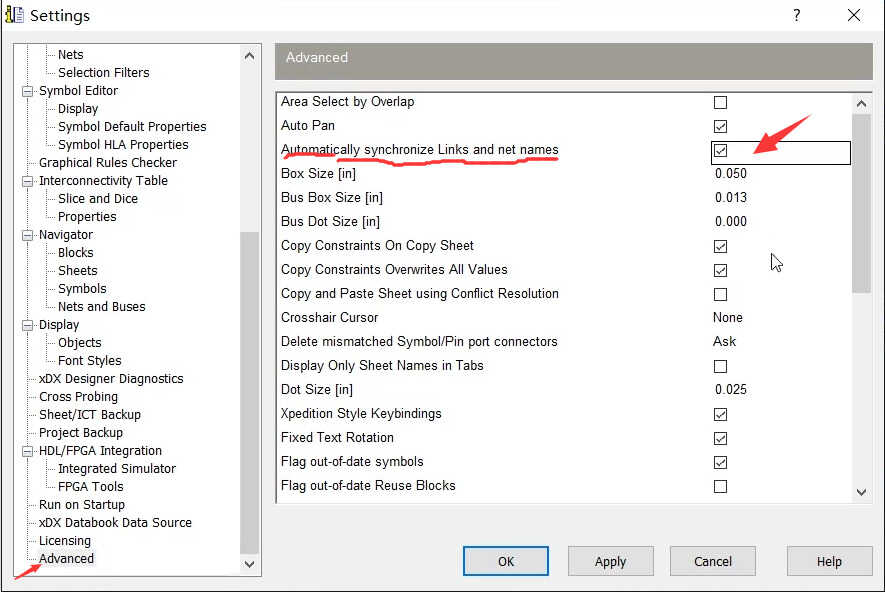Screen dimensions: 885x592
Task: Close the Settings dialog
Action: point(854,15)
